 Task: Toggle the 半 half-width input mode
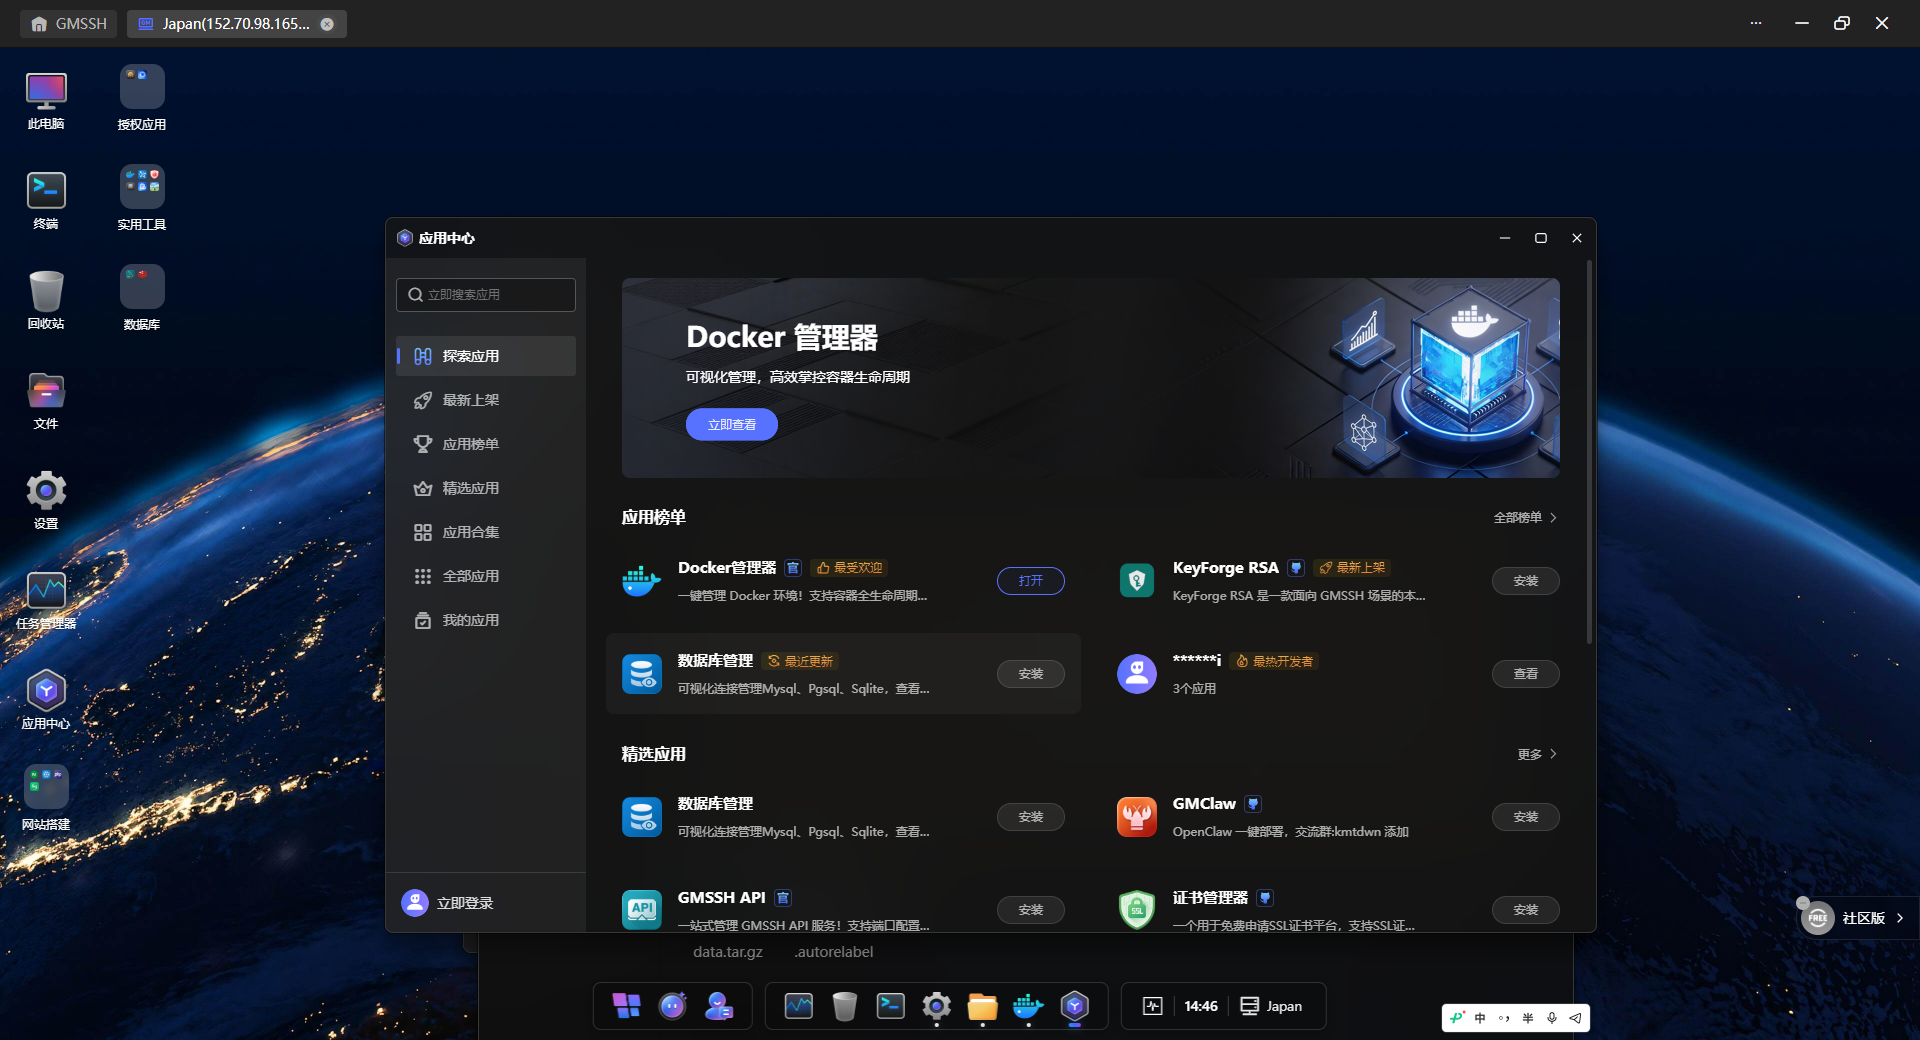click(x=1528, y=1018)
